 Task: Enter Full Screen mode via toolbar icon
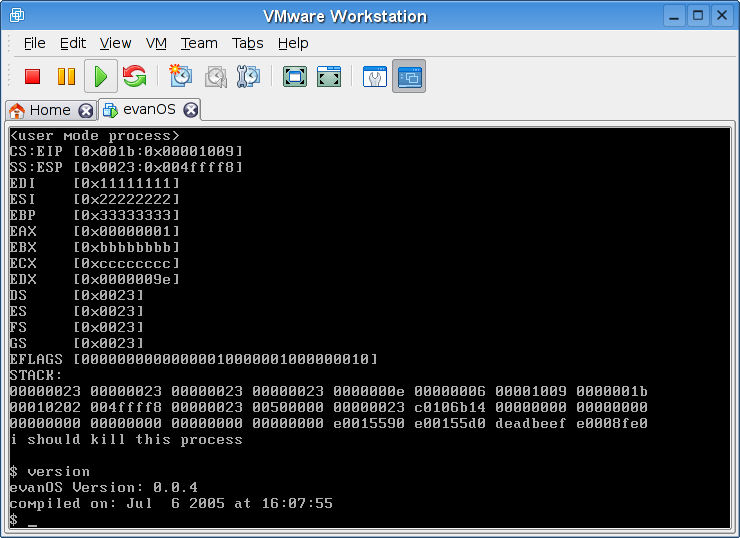click(x=294, y=76)
